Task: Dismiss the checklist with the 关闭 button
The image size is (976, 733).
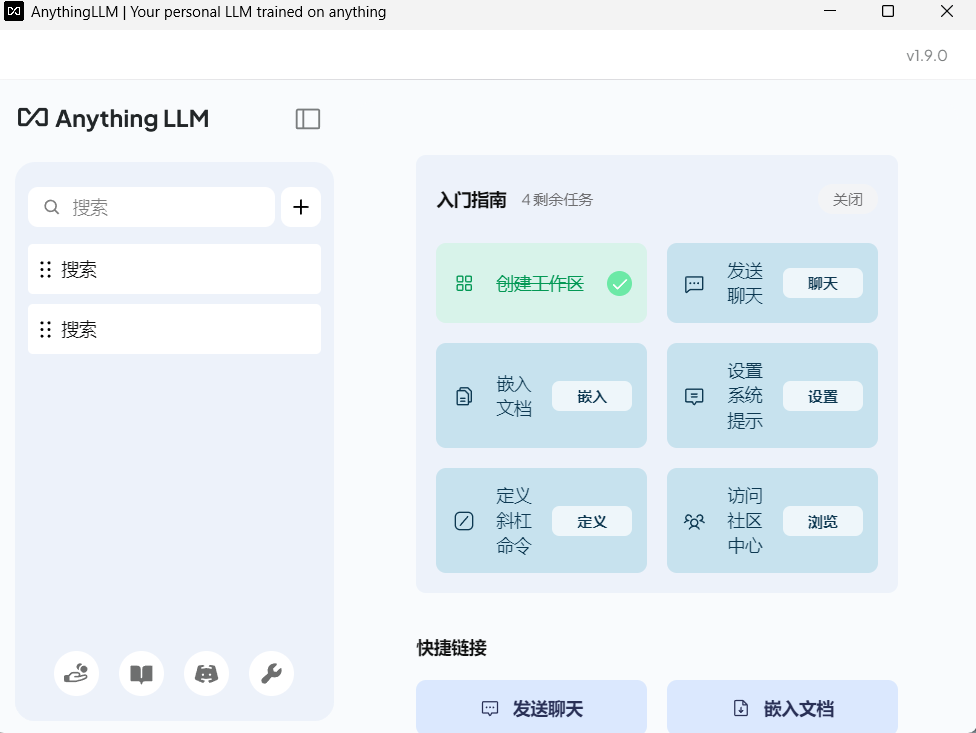Action: tap(847, 199)
